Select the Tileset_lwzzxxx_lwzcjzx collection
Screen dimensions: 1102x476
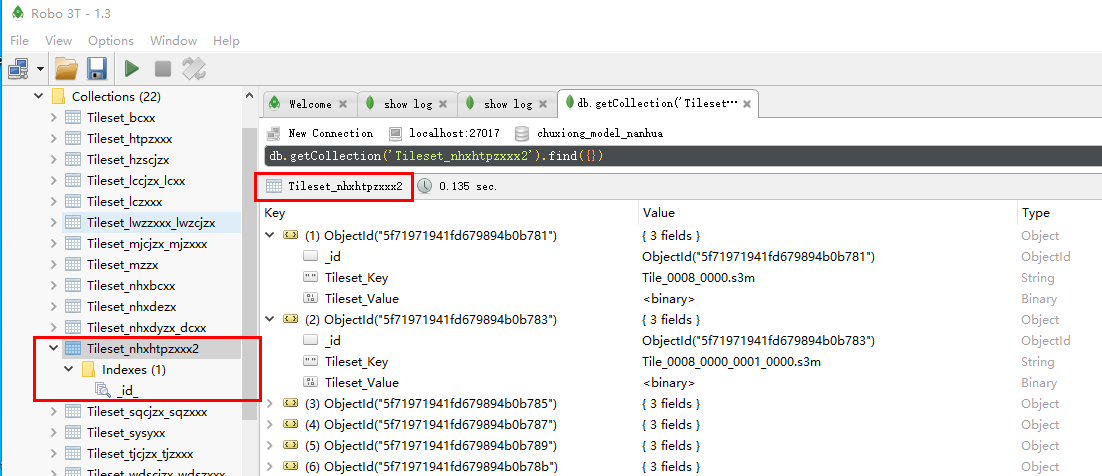click(x=150, y=222)
